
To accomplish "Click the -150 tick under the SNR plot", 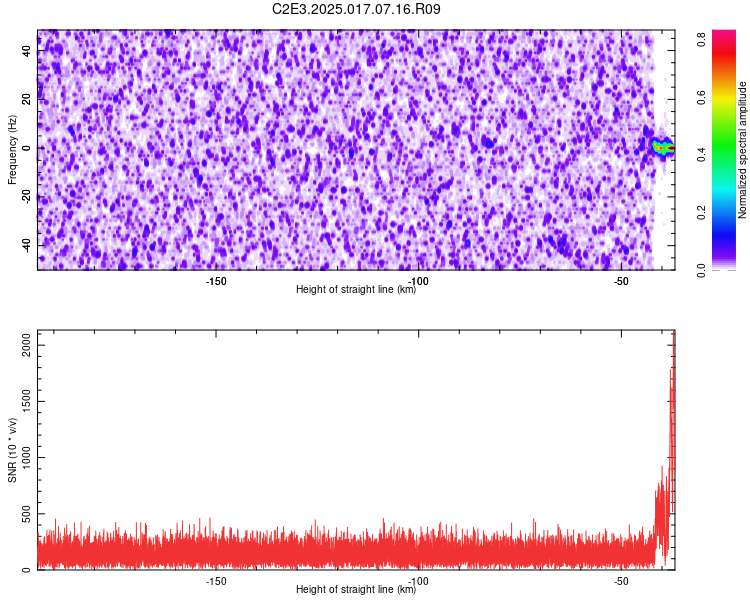I will click(216, 581).
